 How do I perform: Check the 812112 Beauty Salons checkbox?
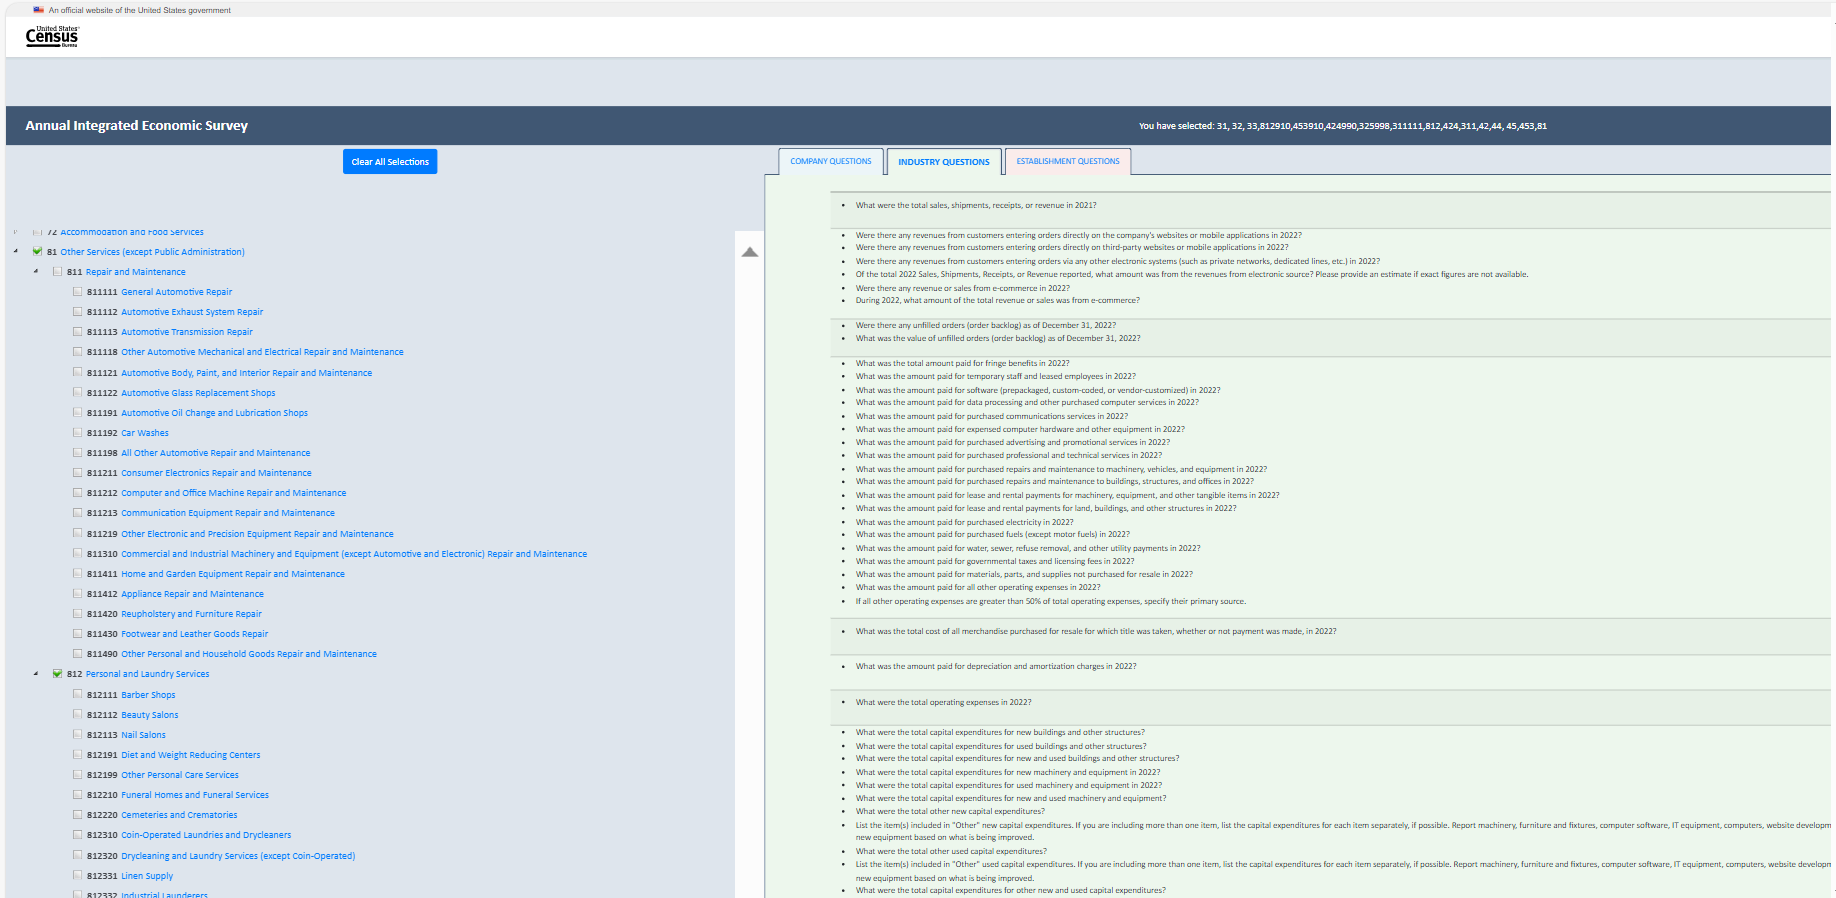(78, 715)
